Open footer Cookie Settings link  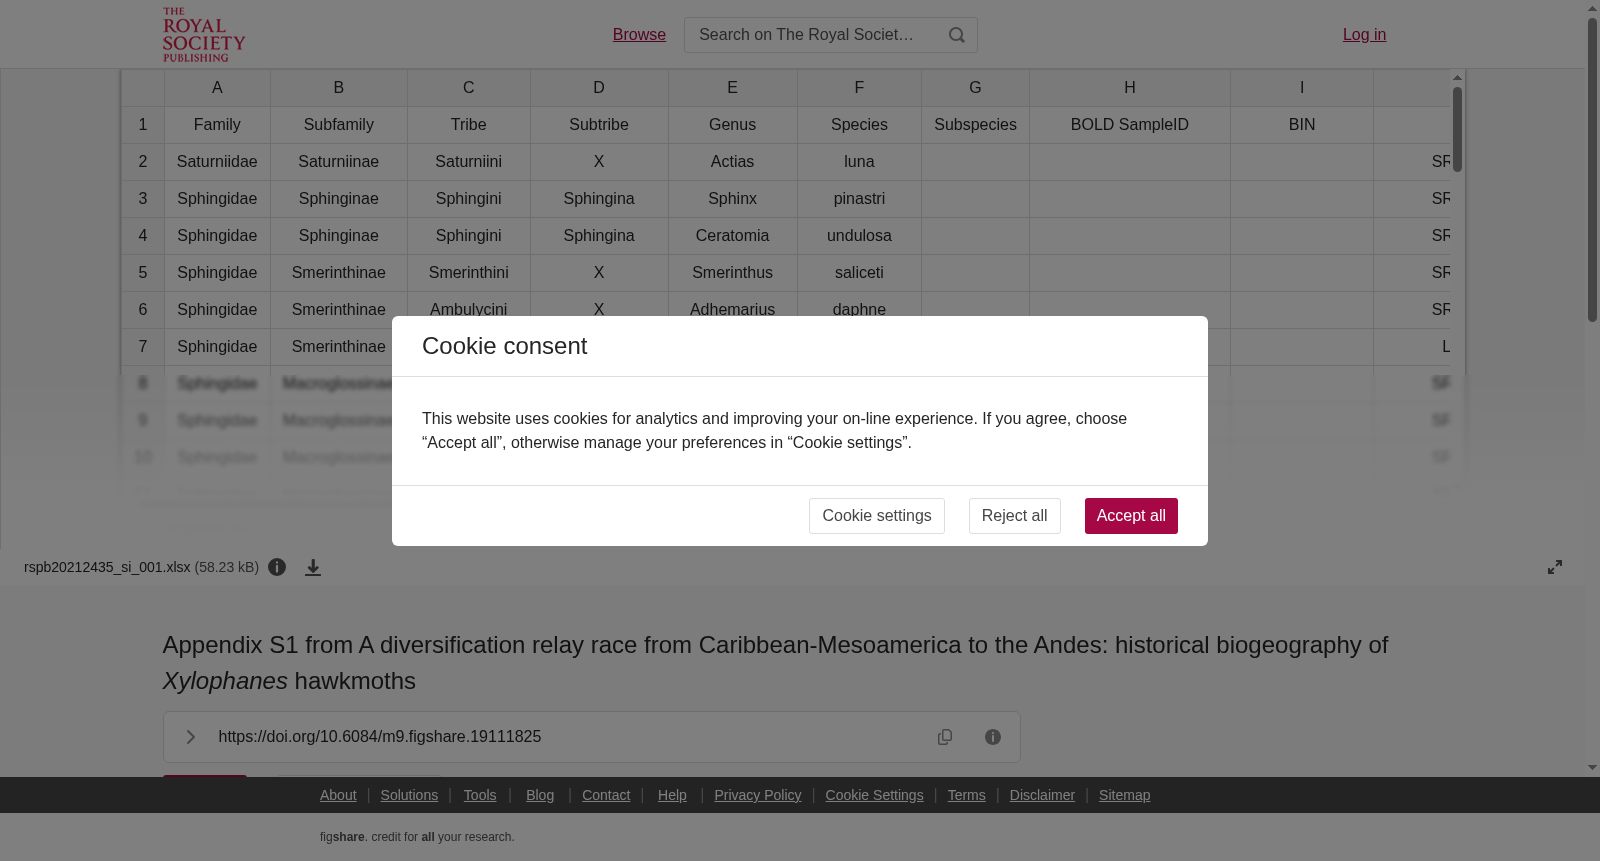click(x=874, y=795)
